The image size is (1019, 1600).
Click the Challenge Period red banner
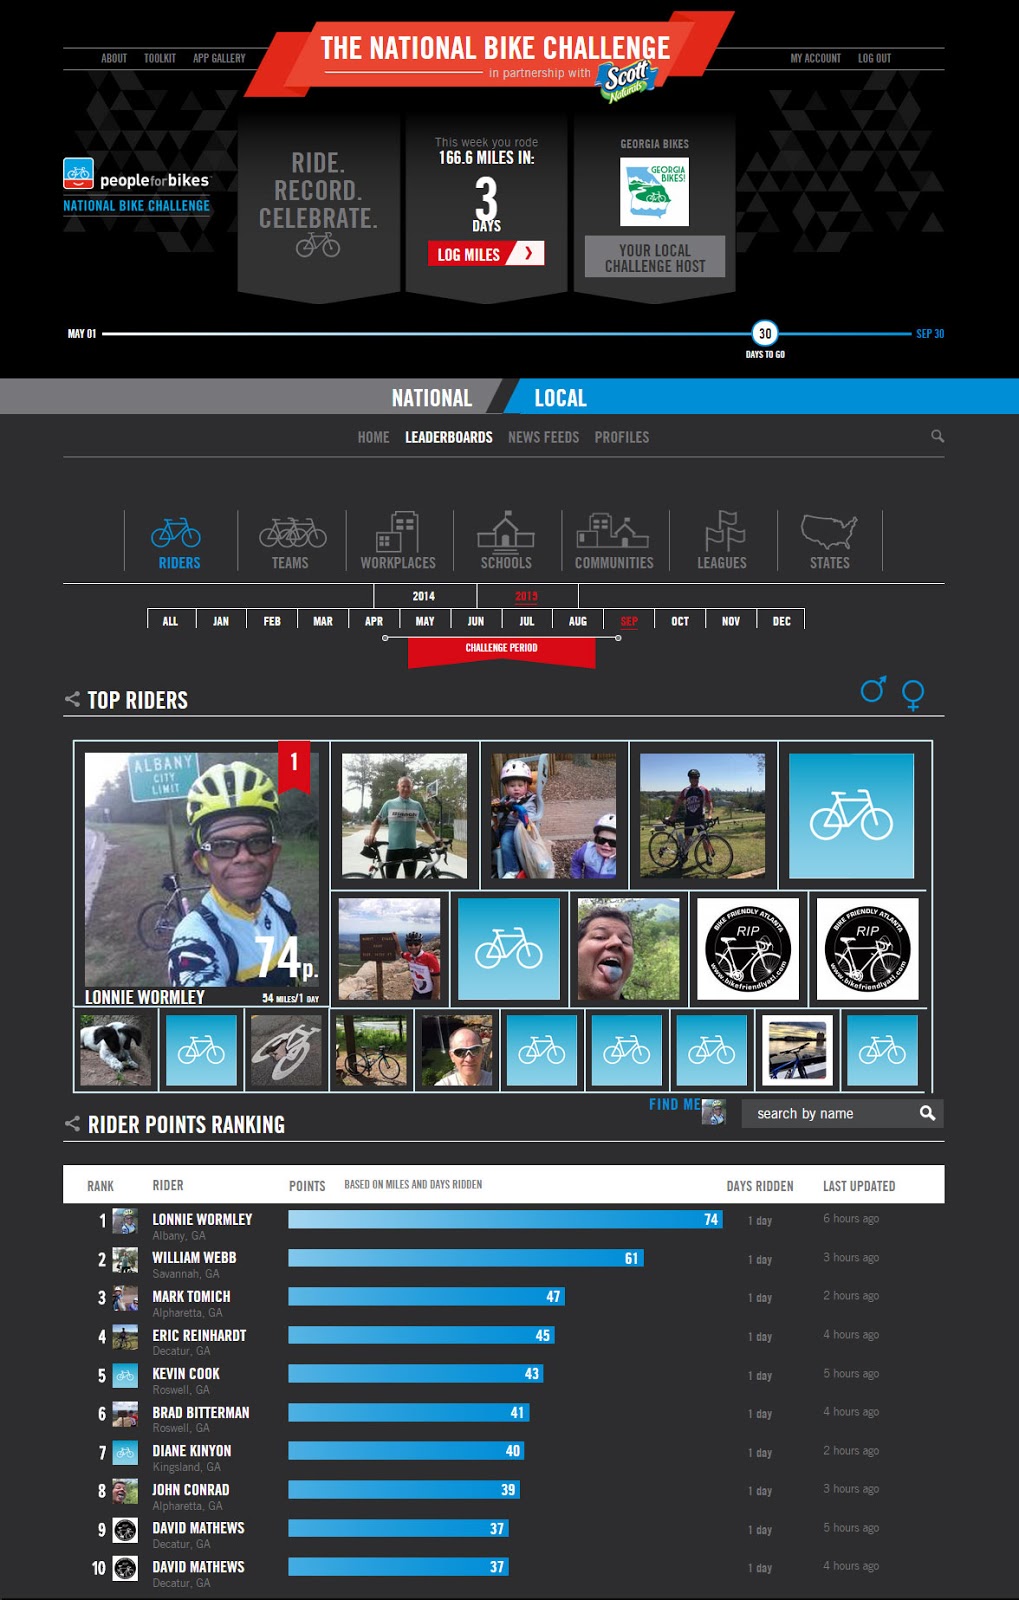[501, 650]
